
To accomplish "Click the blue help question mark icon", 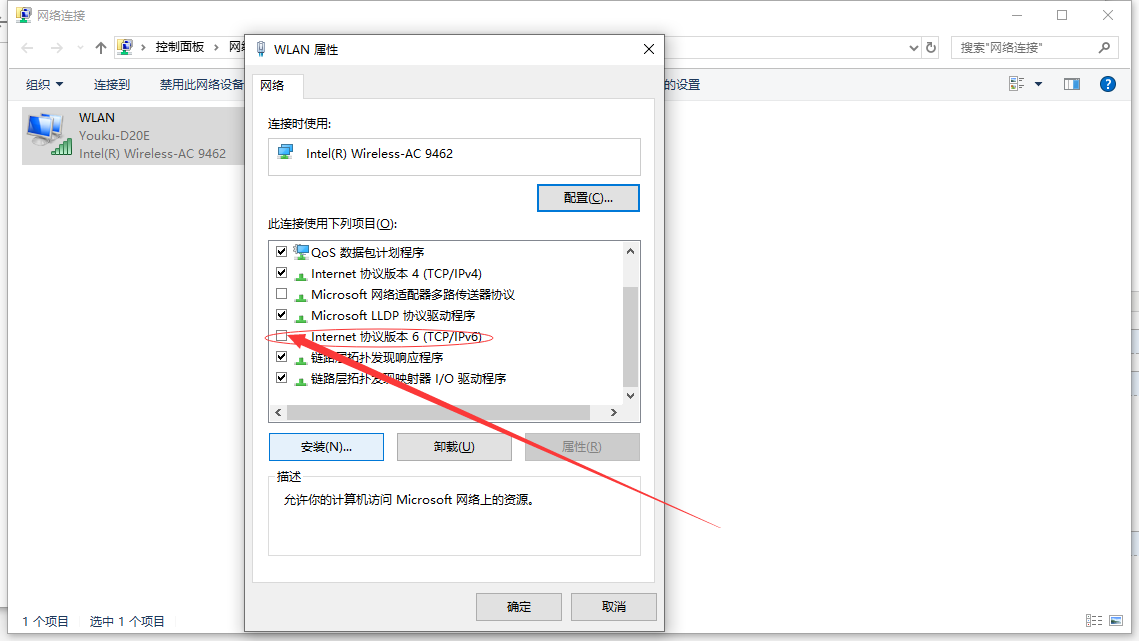I will click(x=1107, y=84).
